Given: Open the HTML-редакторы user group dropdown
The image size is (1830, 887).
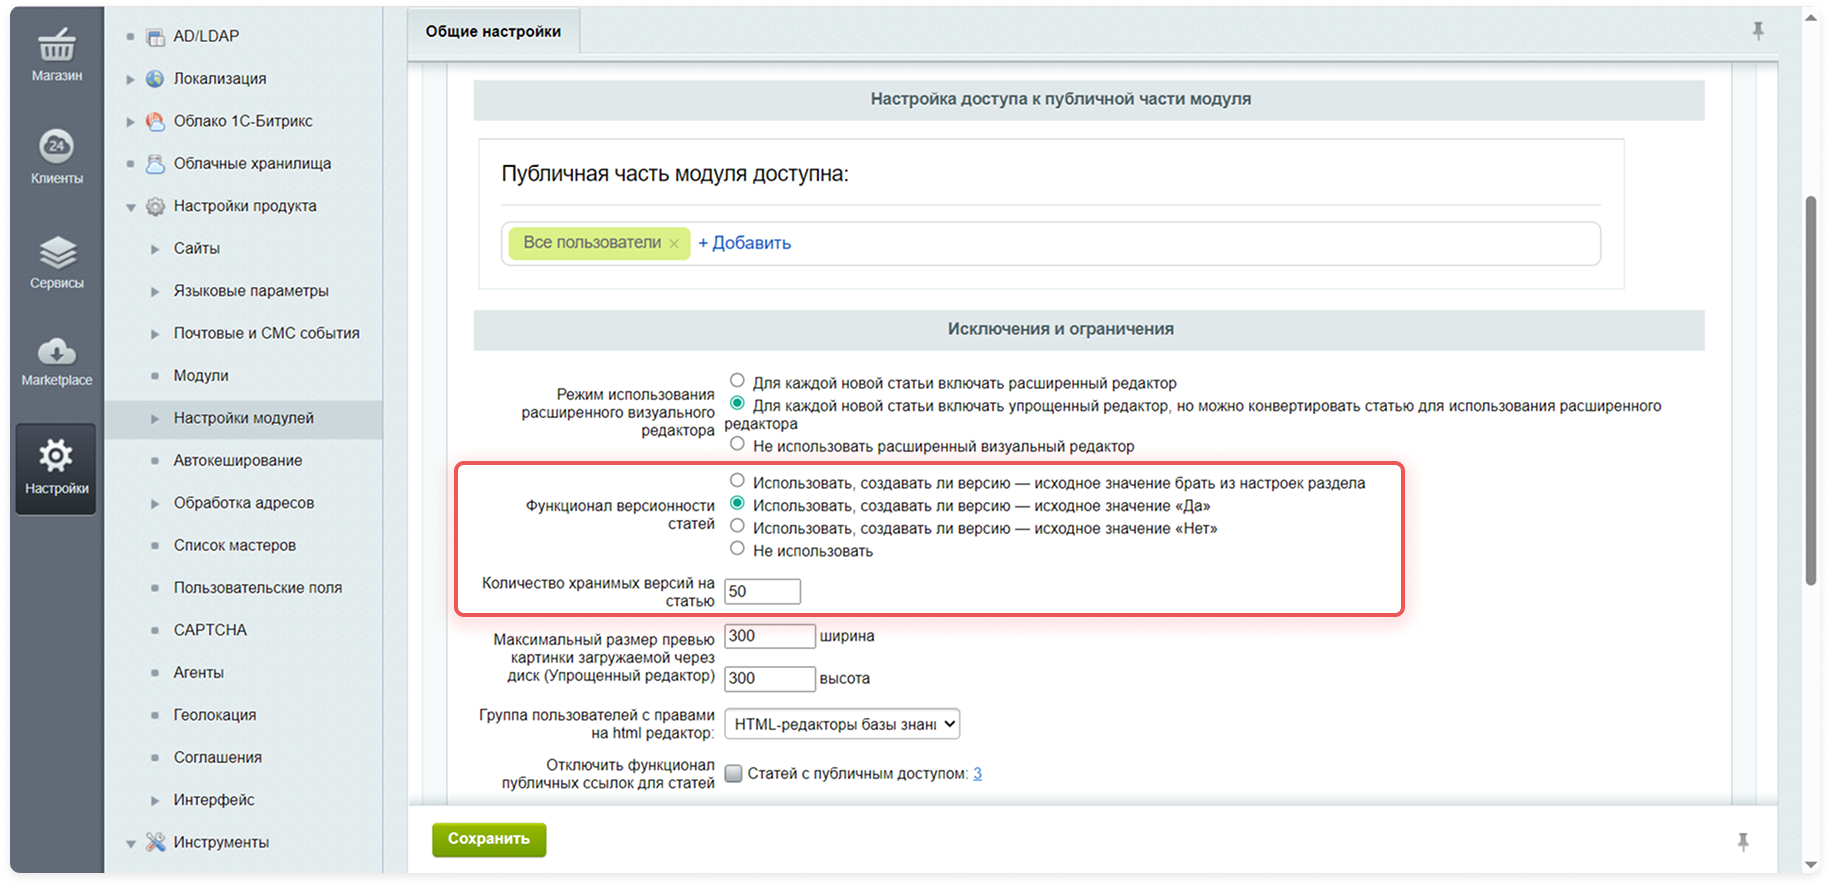Looking at the screenshot, I should point(841,724).
